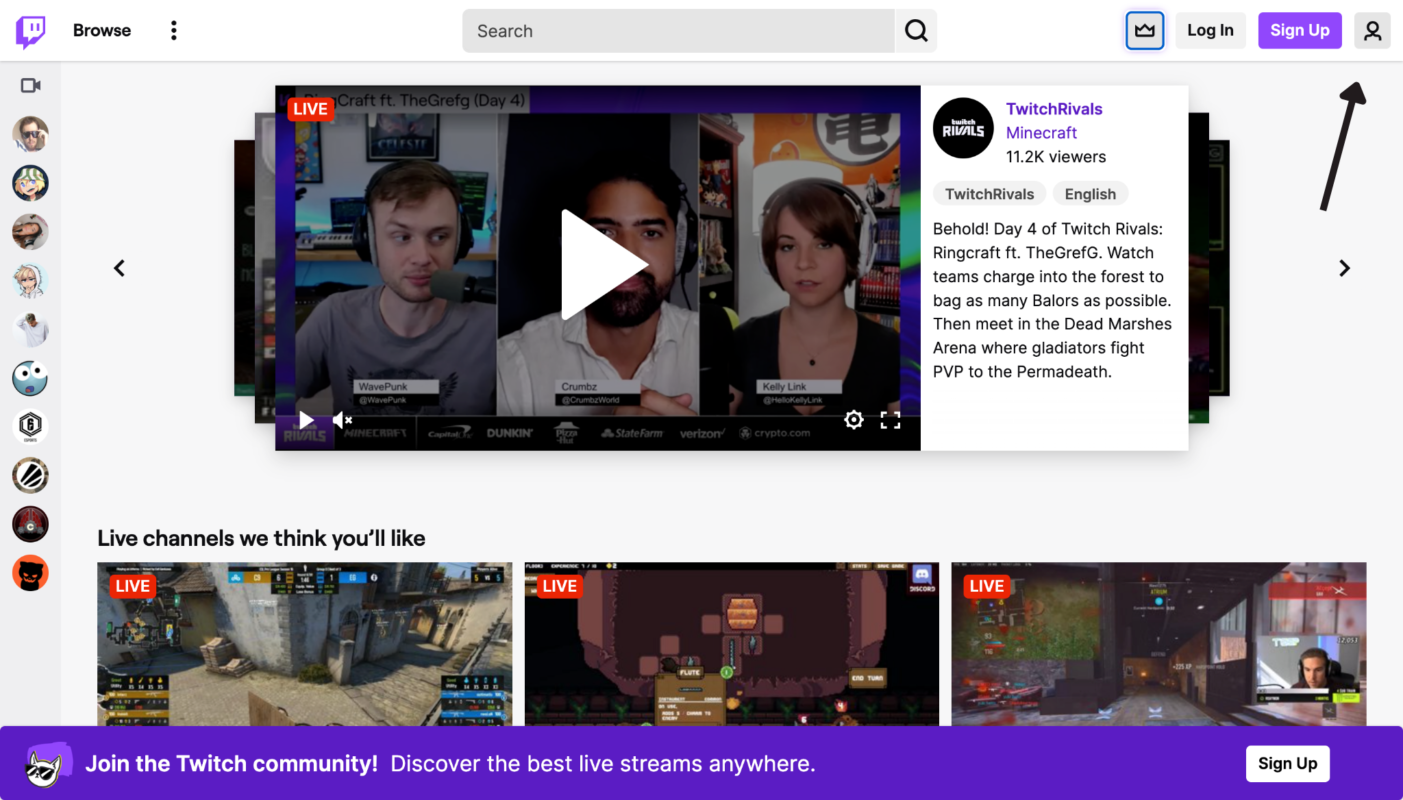The image size is (1403, 800).
Task: Go to next carousel stream
Action: click(1344, 268)
